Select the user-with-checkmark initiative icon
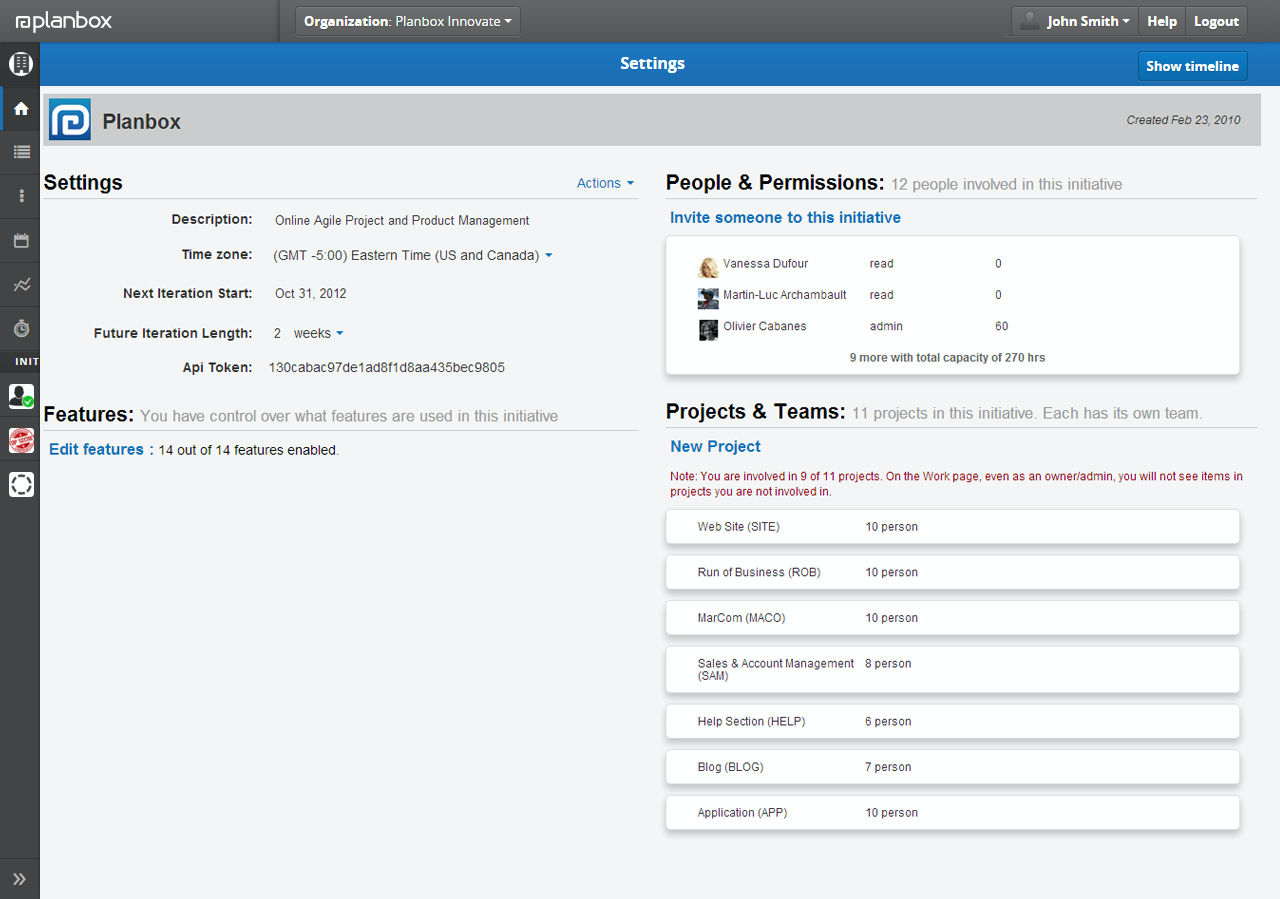1280x899 pixels. pos(21,396)
